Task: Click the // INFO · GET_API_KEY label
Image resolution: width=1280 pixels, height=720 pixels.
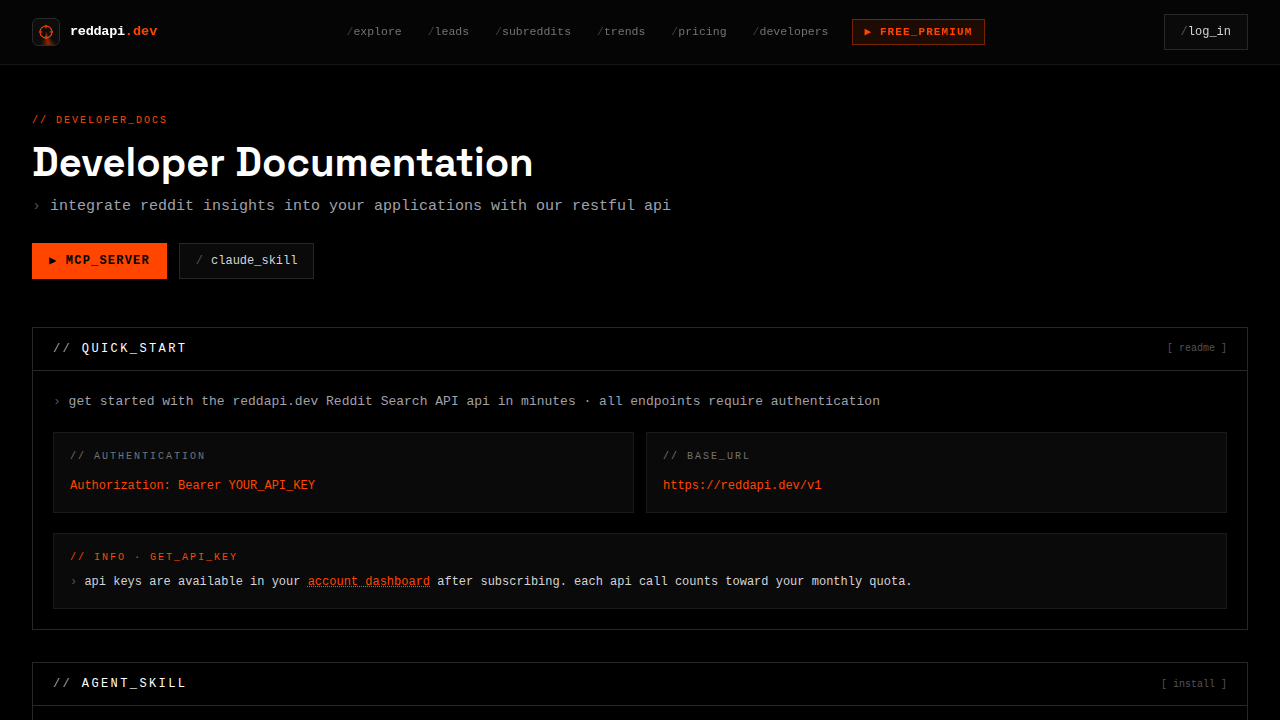Action: pos(154,557)
